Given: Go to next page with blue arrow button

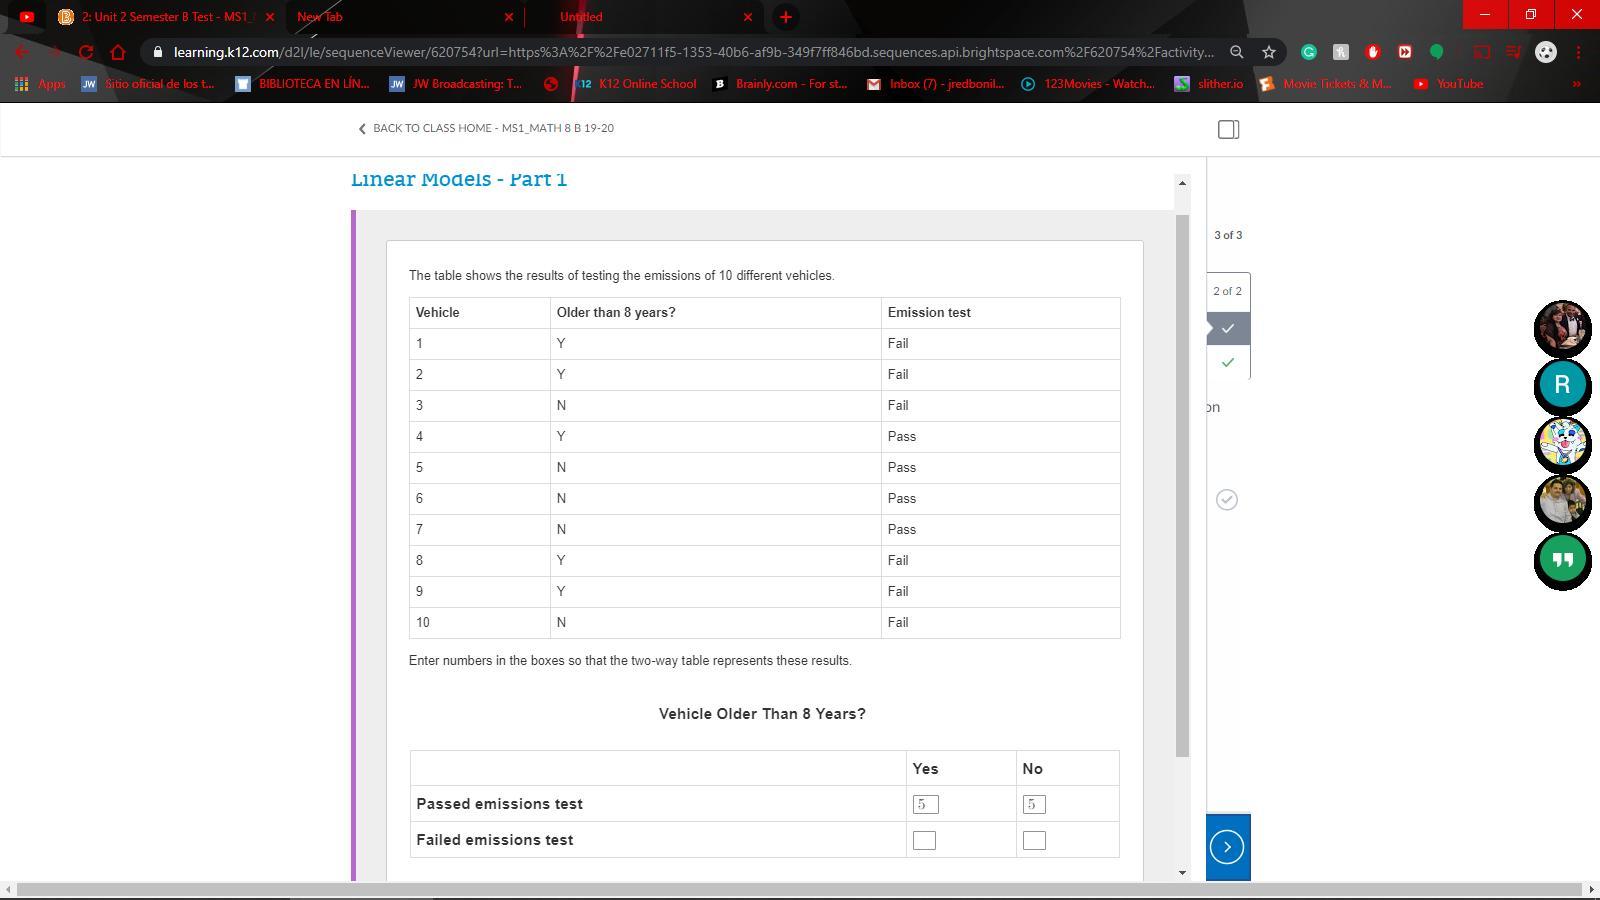Looking at the screenshot, I should 1227,847.
